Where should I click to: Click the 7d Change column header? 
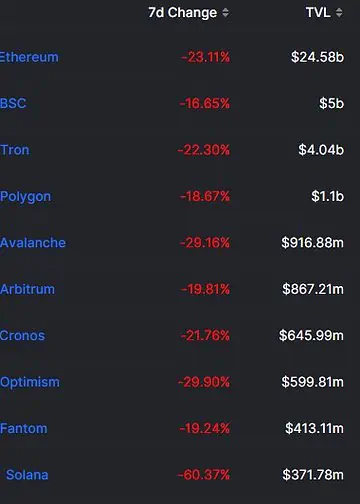point(183,13)
